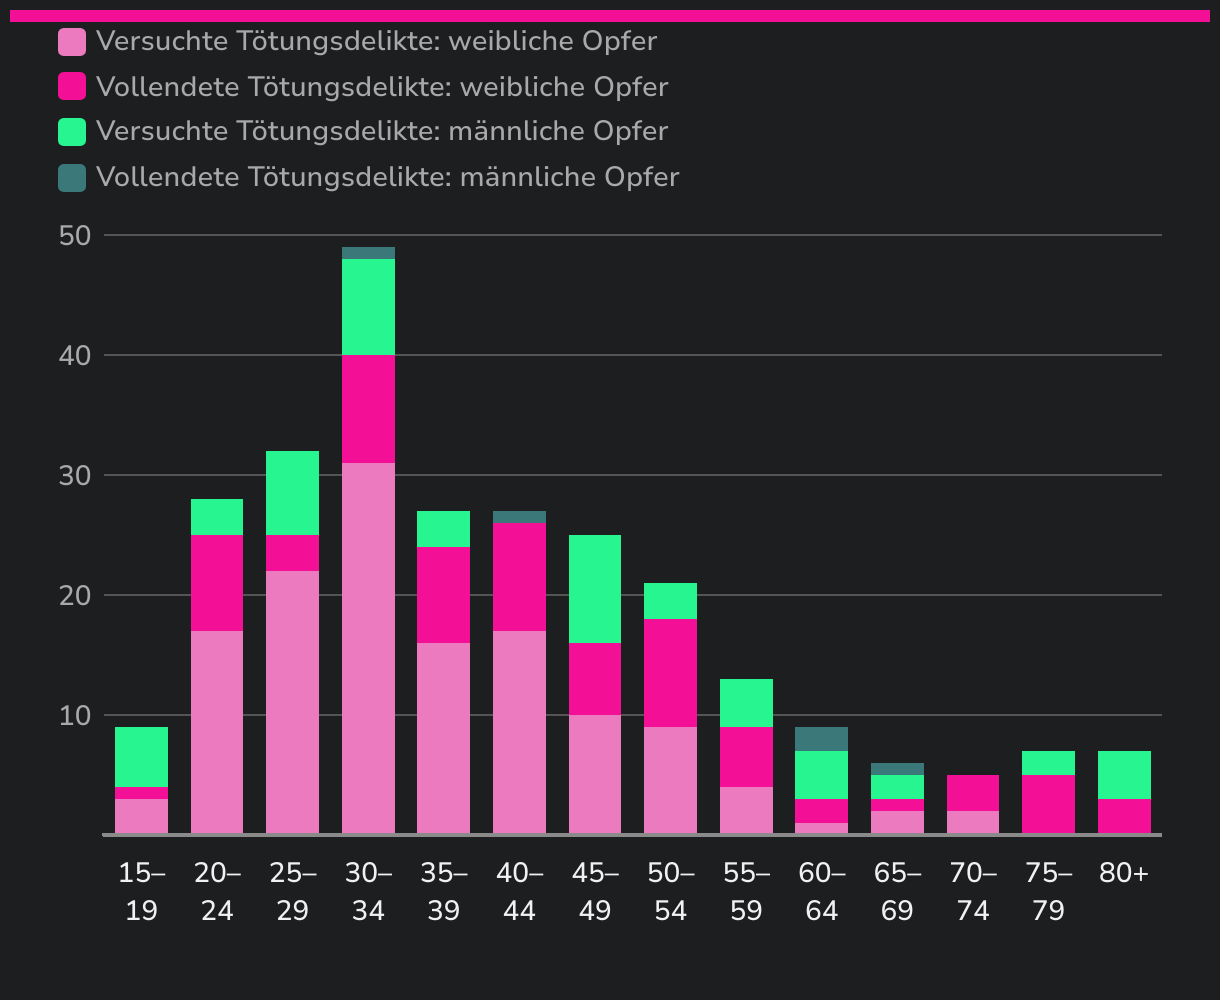
Task: Hide series 'Vollendete Tötungsdelikte: männliche Opfer' via label
Action: coord(387,177)
